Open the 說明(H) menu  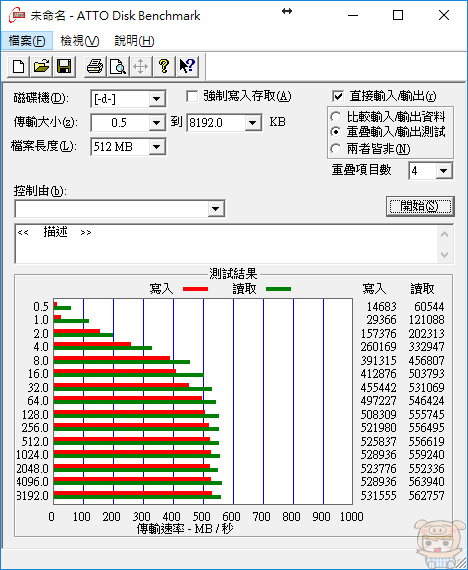coord(134,40)
